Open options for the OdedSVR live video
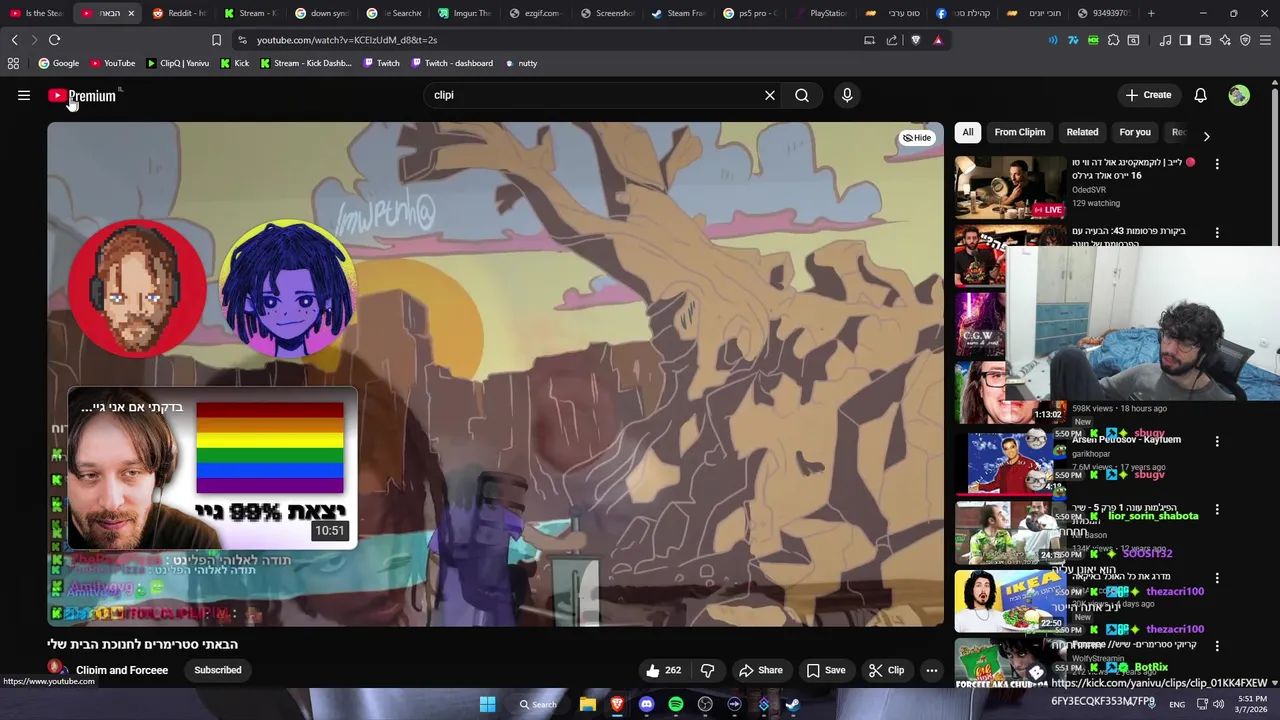1280x720 pixels. [x=1217, y=163]
